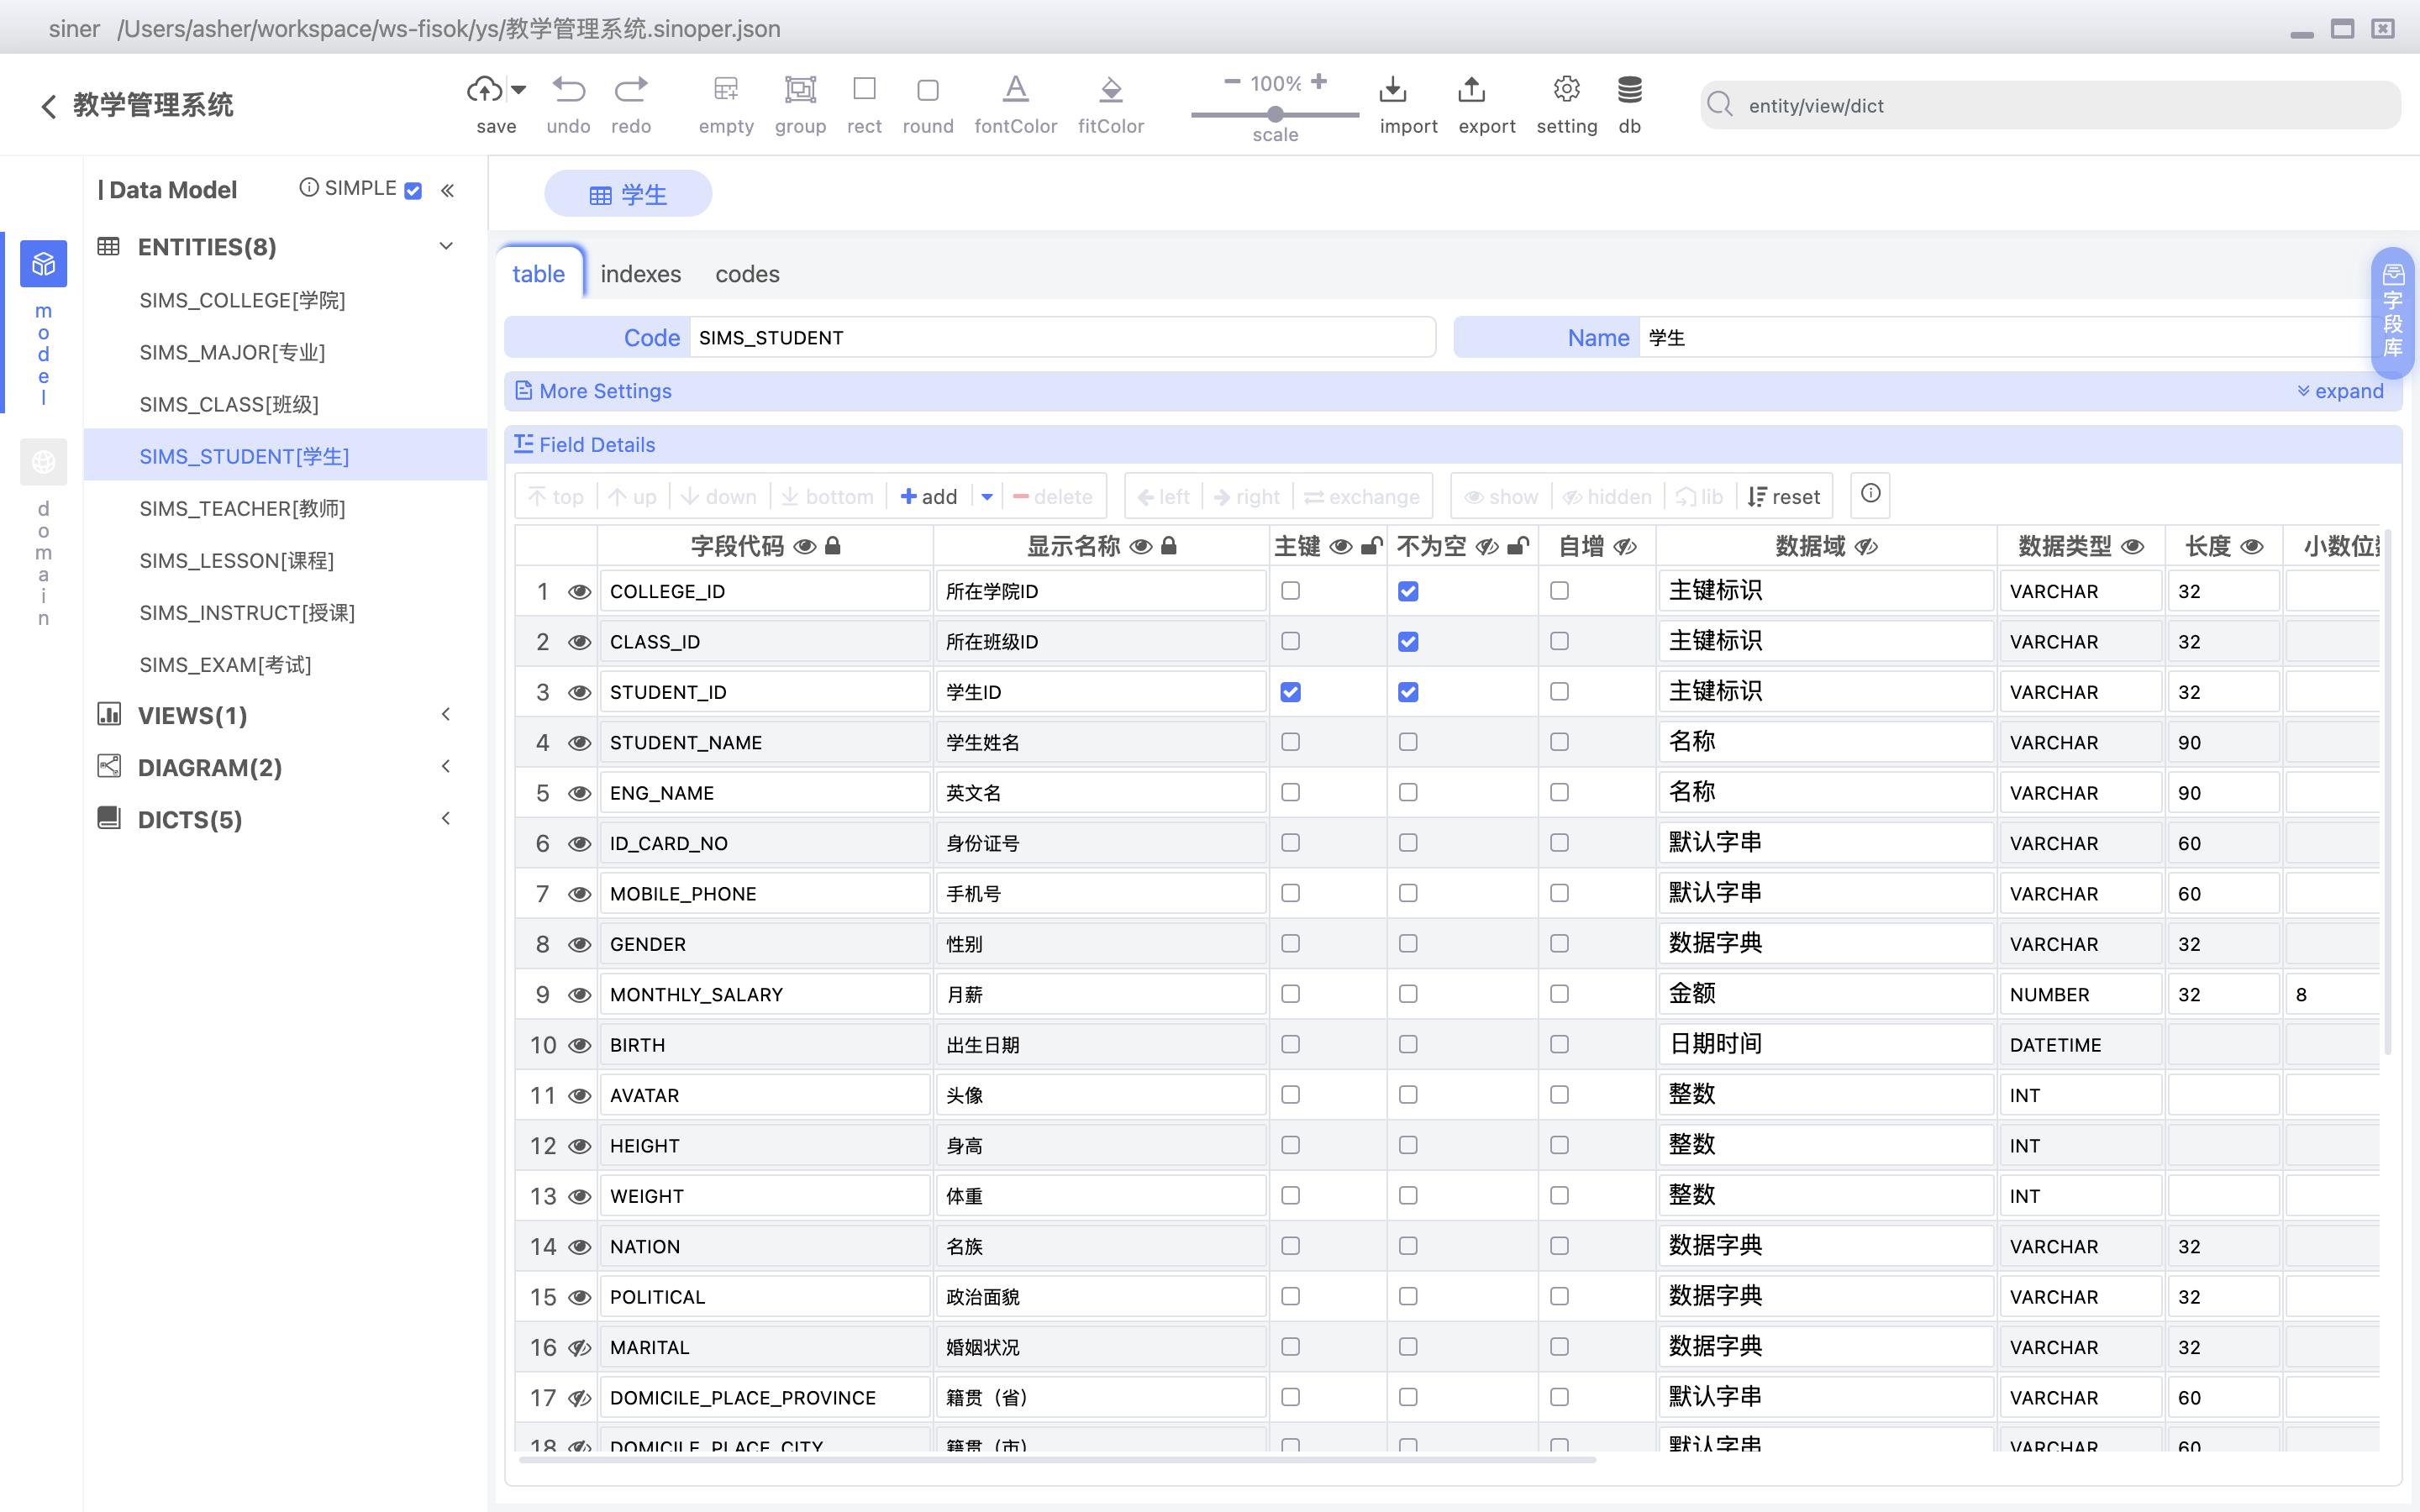The image size is (2420, 1512).
Task: Click the entity/view/dict search field
Action: coord(2050,105)
